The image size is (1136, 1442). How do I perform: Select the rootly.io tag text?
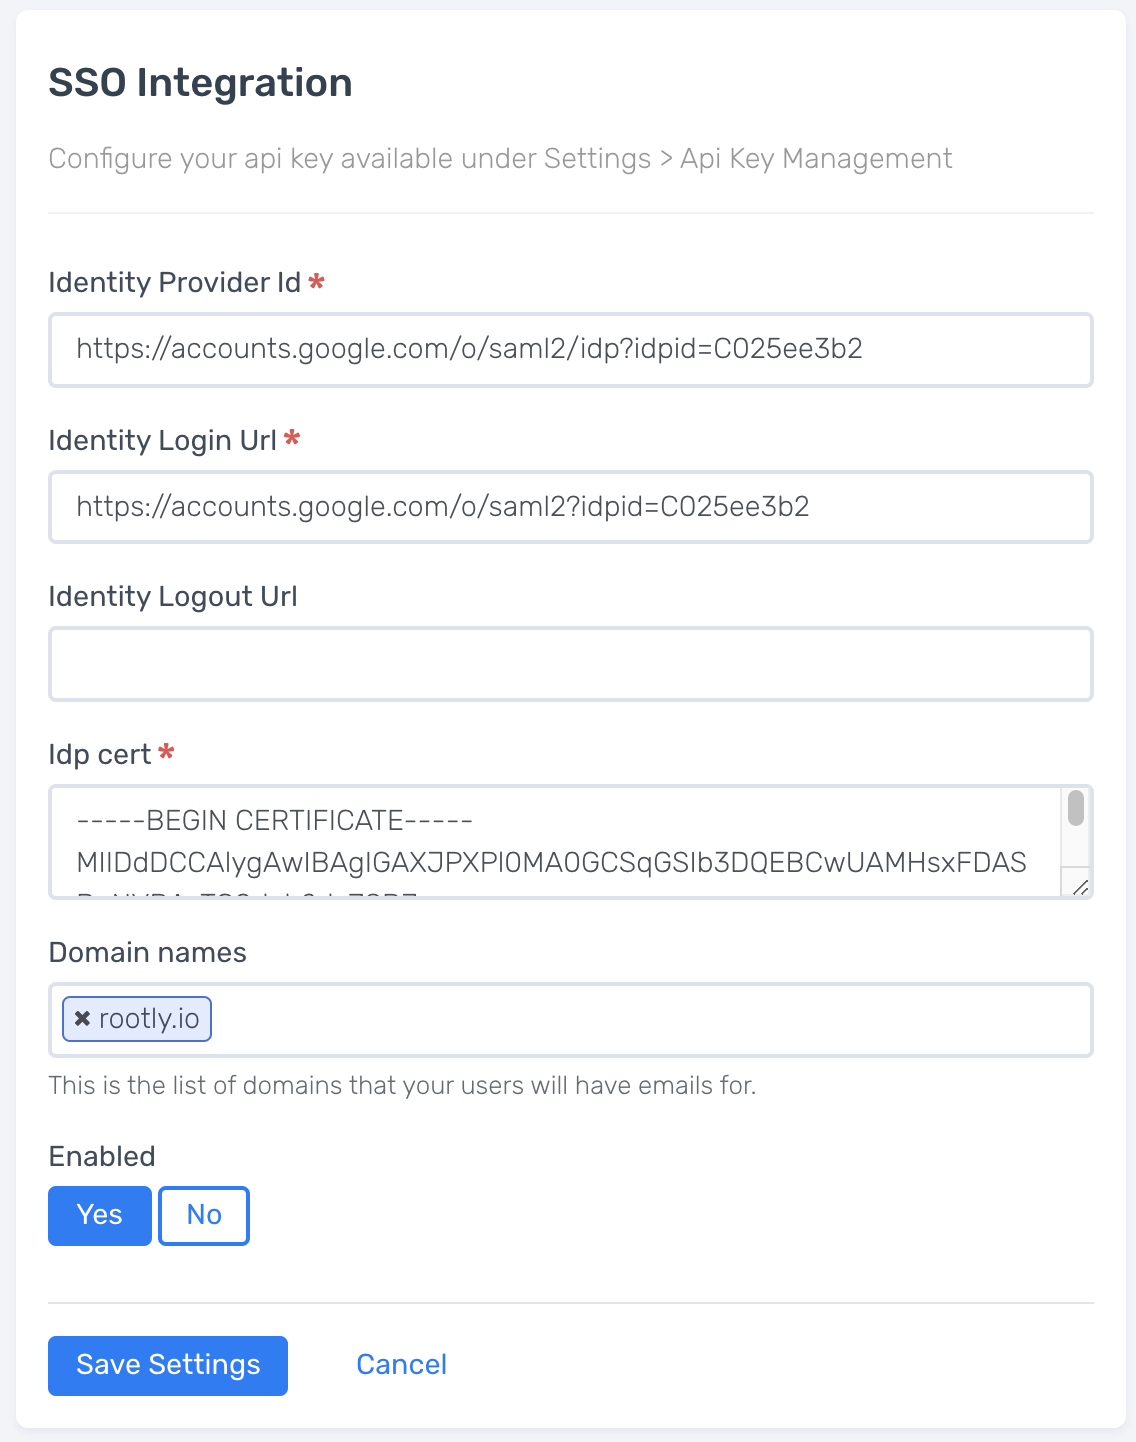pos(149,1019)
